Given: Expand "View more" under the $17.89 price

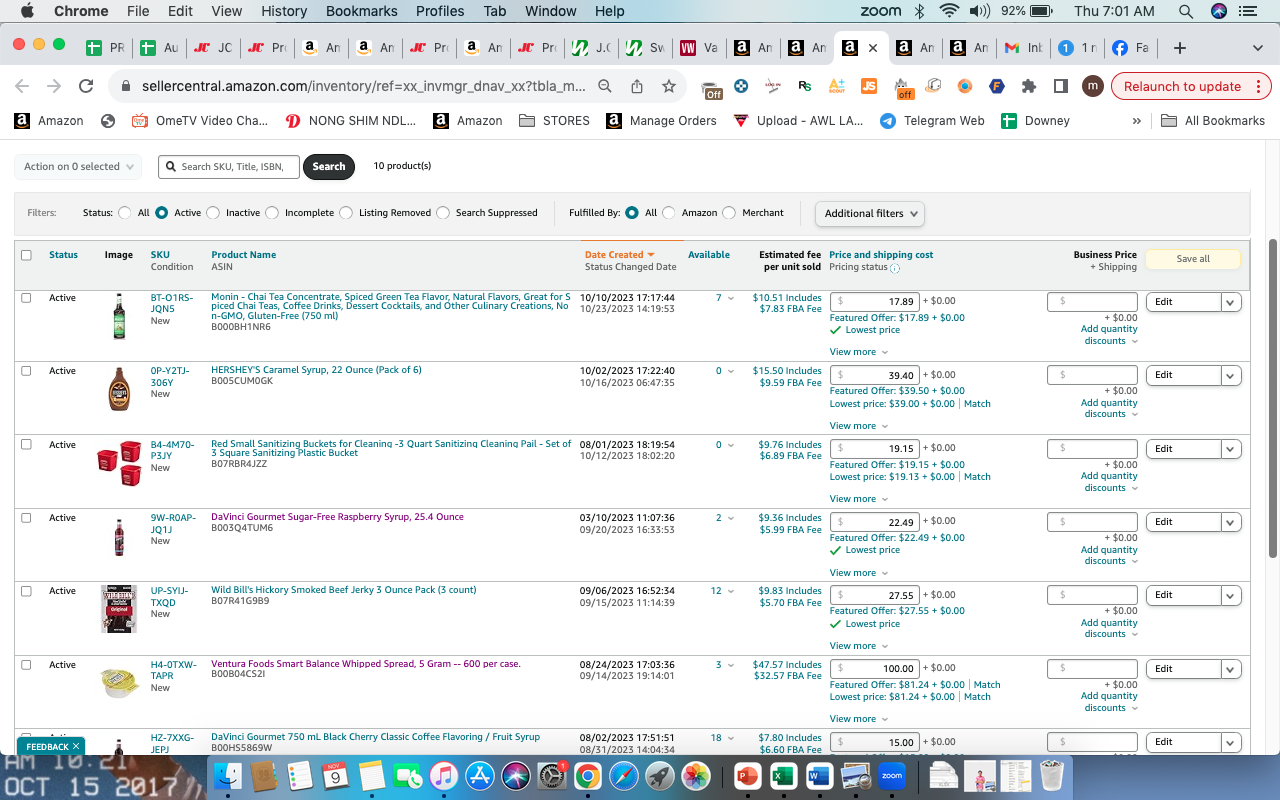Looking at the screenshot, I should click(x=858, y=352).
